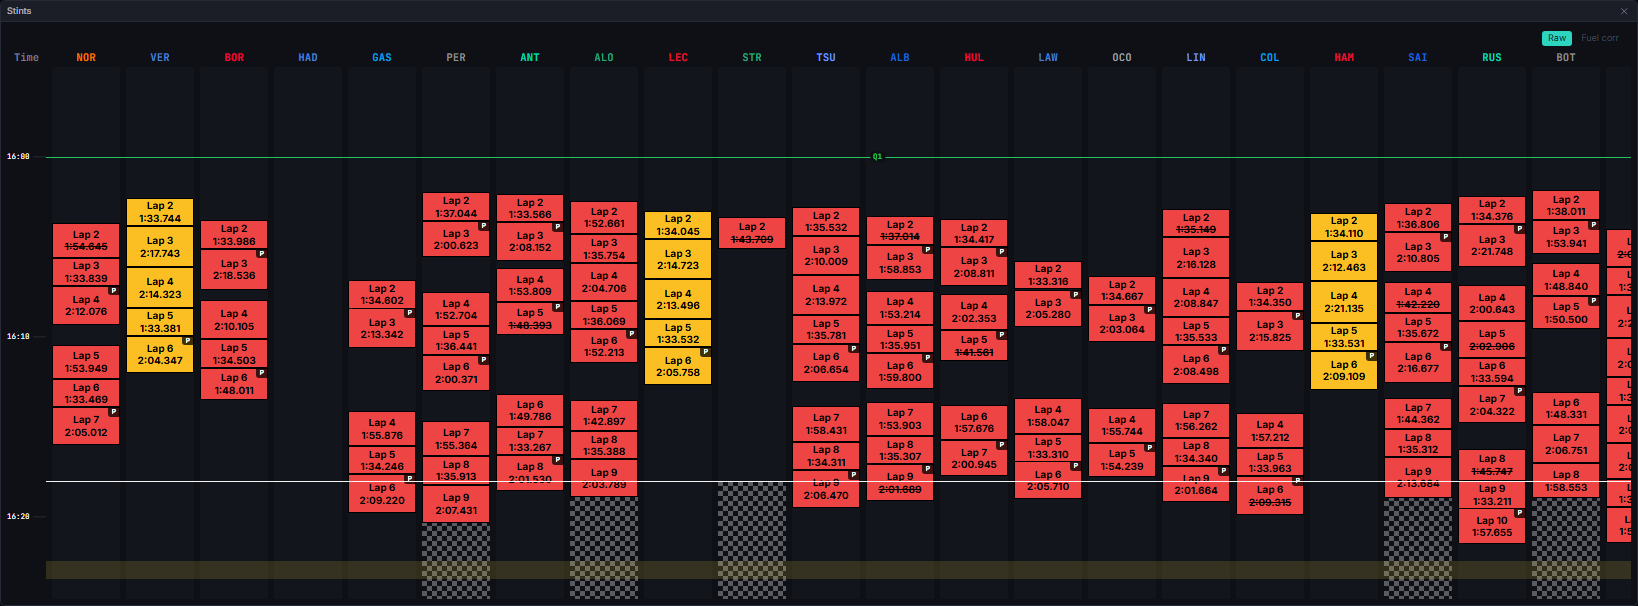This screenshot has height=606, width=1638.
Task: Click the green Q1 session marker
Action: point(877,157)
